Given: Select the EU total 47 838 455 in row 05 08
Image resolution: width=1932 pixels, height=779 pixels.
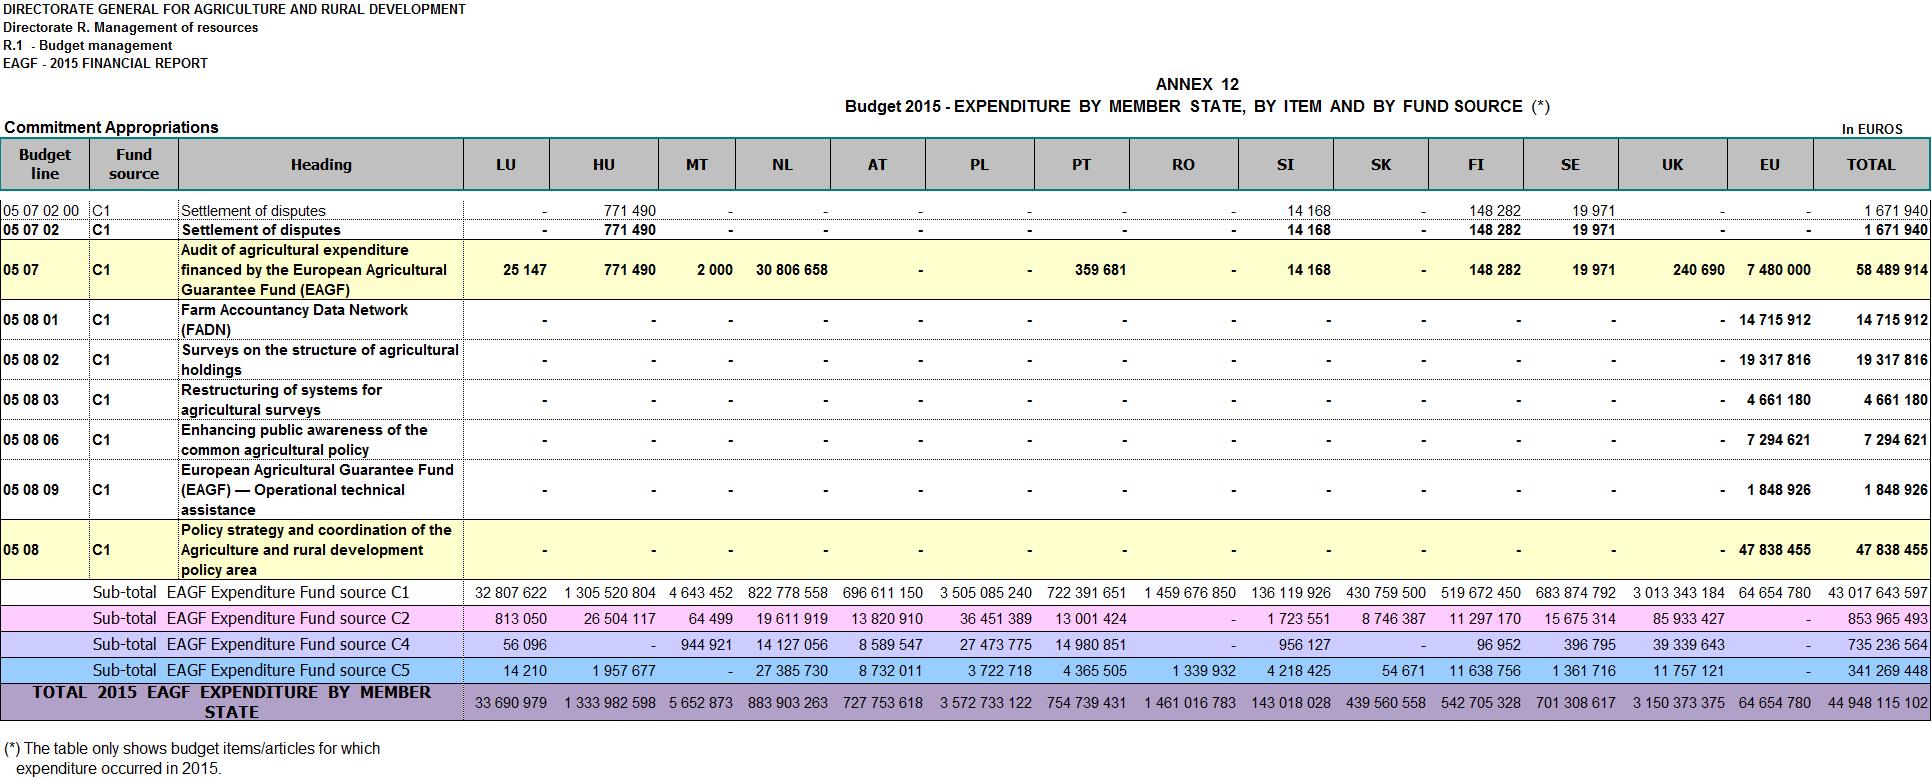Looking at the screenshot, I should pos(1774,550).
